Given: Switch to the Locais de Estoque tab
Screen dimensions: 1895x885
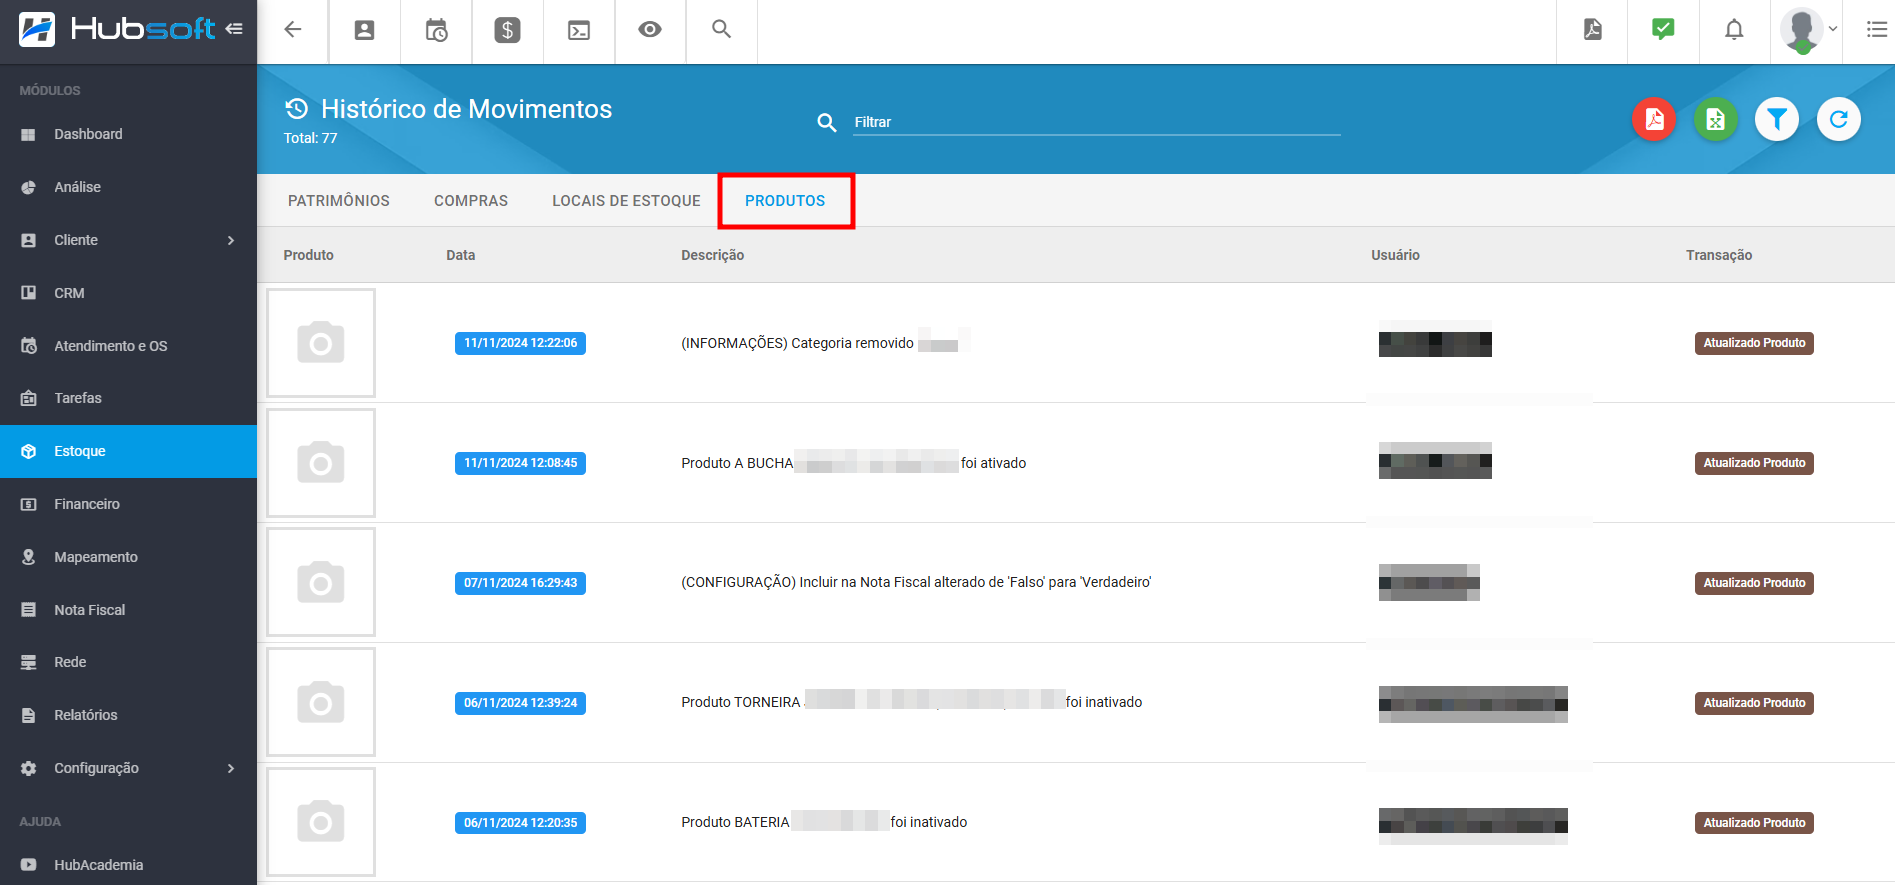Looking at the screenshot, I should click(626, 201).
